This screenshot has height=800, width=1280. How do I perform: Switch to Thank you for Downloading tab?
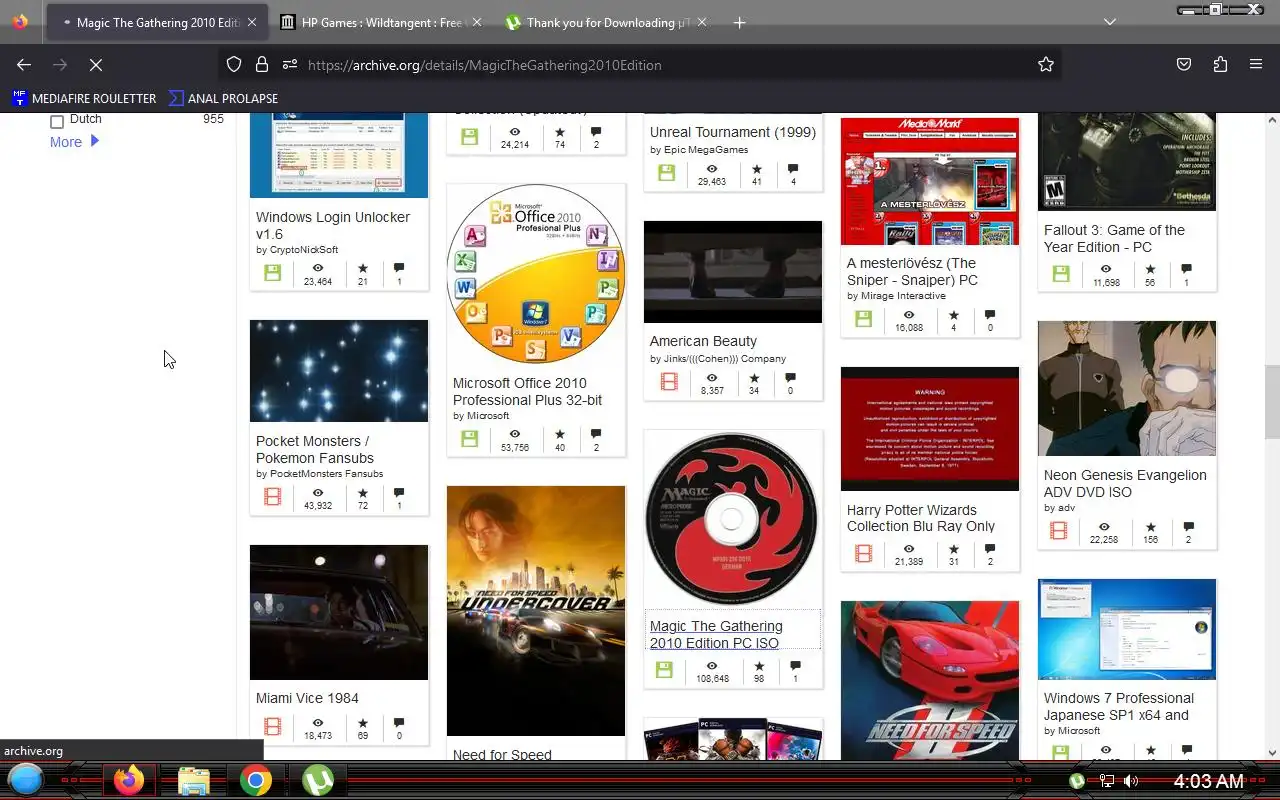tap(606, 22)
